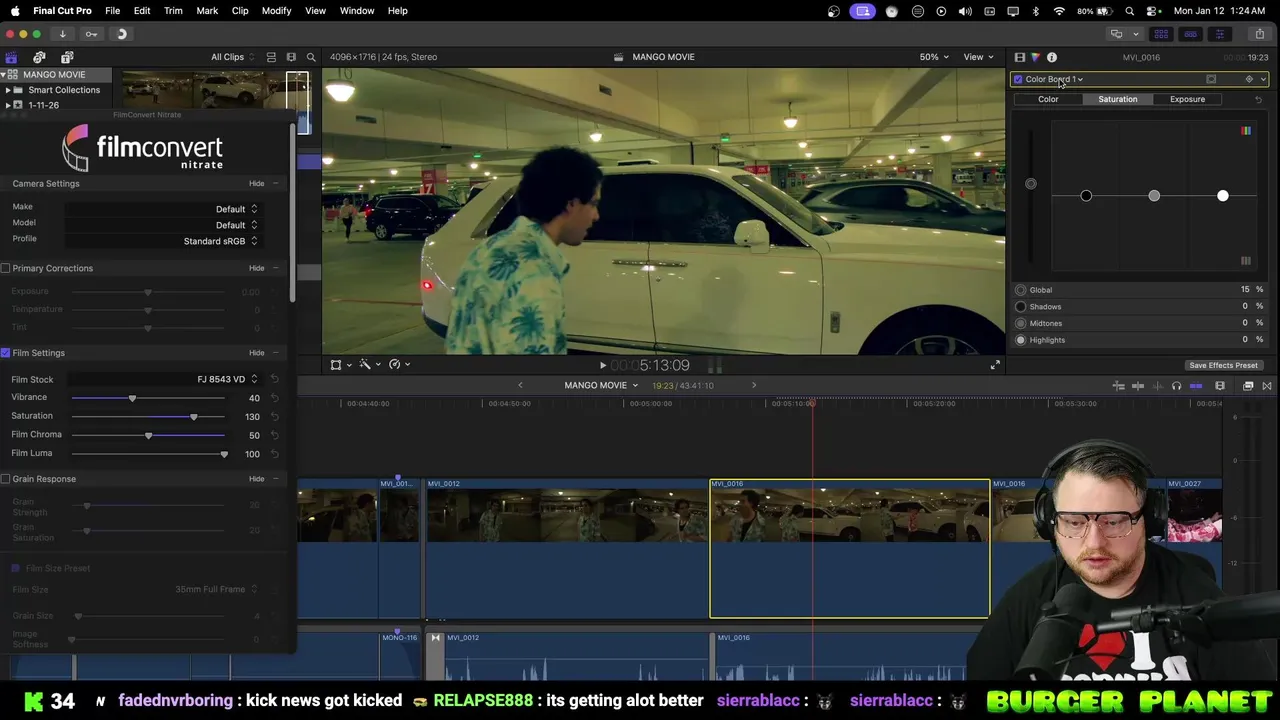Image resolution: width=1280 pixels, height=720 pixels.
Task: Expand the 1-11-26 event
Action: coord(7,105)
